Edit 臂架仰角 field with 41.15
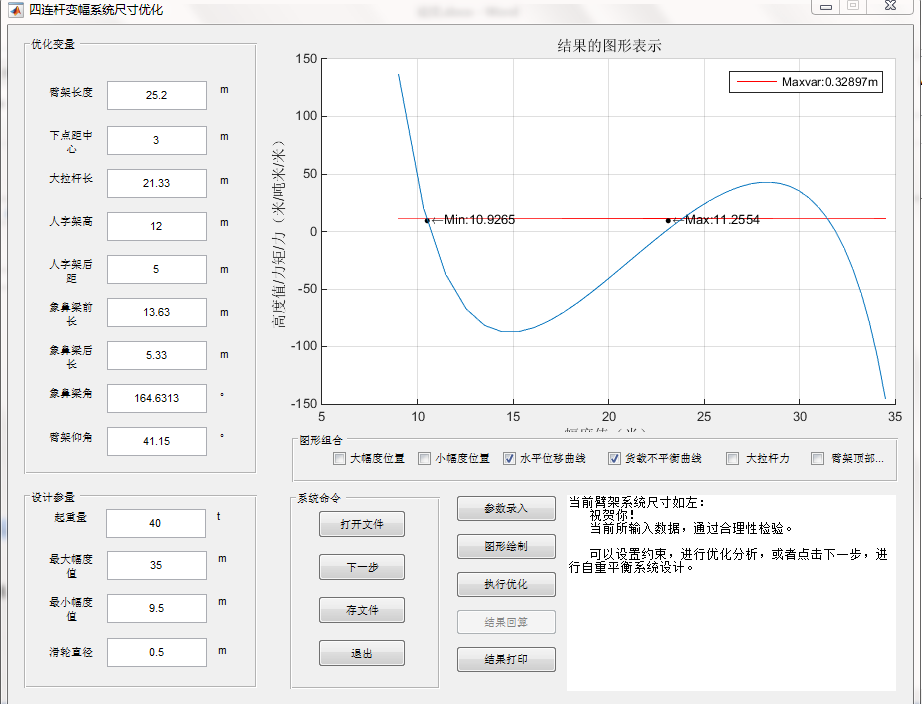This screenshot has height=704, width=922. tap(157, 441)
